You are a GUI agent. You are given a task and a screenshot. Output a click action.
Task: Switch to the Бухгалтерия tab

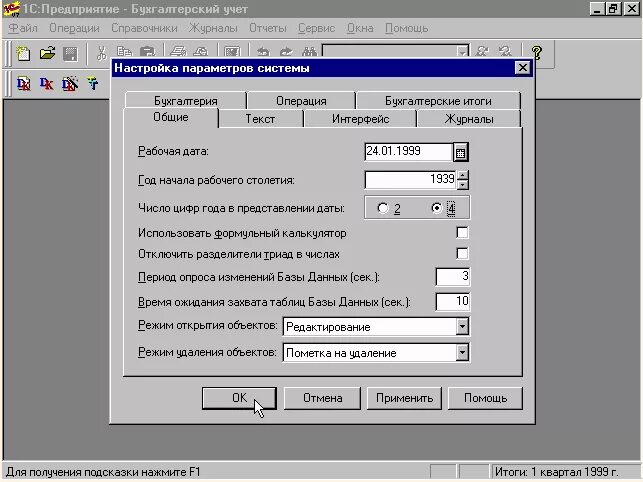click(x=186, y=101)
